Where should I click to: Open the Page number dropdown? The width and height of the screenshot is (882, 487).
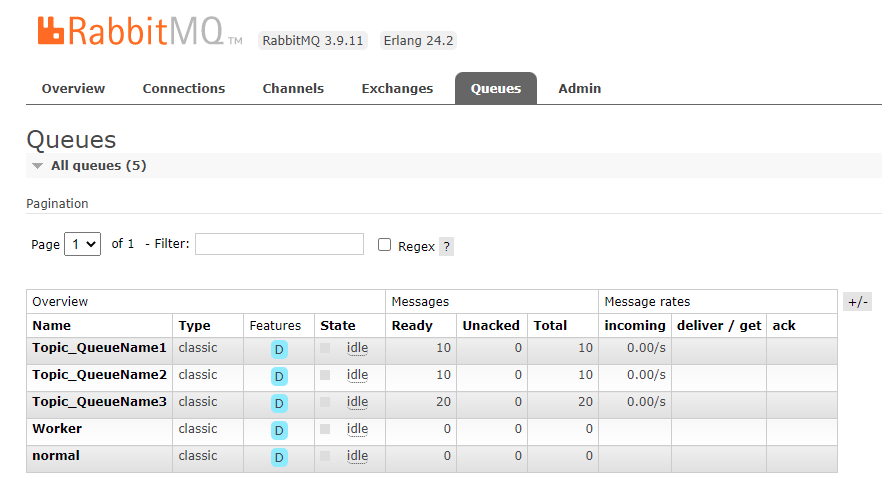[x=83, y=244]
